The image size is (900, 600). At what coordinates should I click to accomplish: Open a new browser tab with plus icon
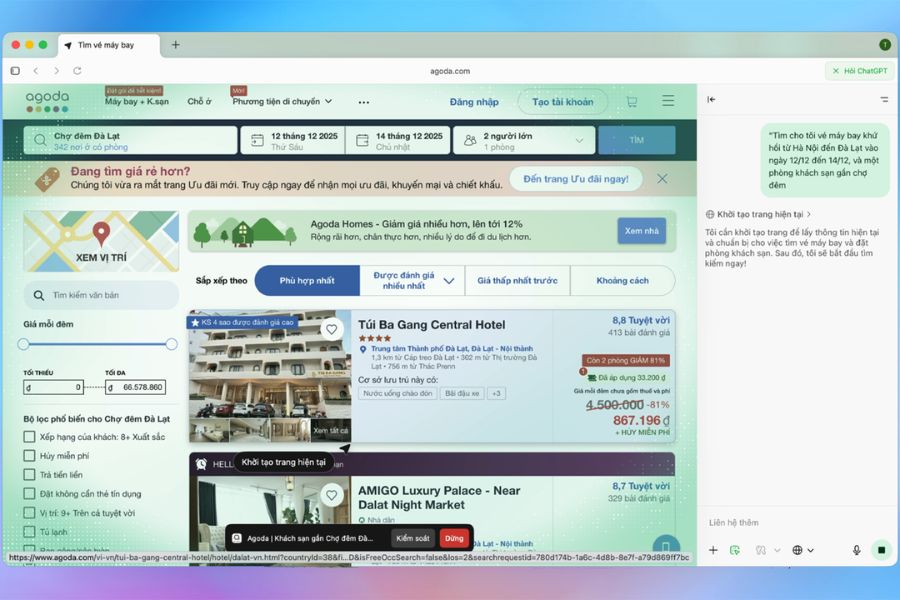pyautogui.click(x=176, y=45)
